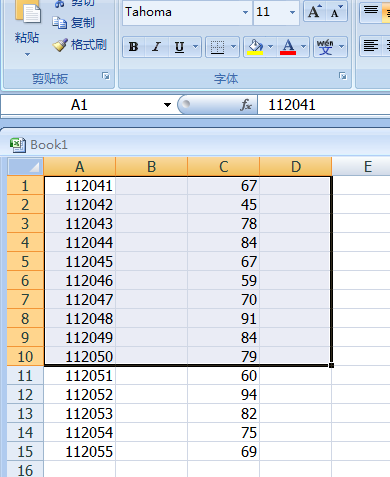This screenshot has width=390, height=477.
Task: Click cell containing 112044
Action: click(80, 242)
